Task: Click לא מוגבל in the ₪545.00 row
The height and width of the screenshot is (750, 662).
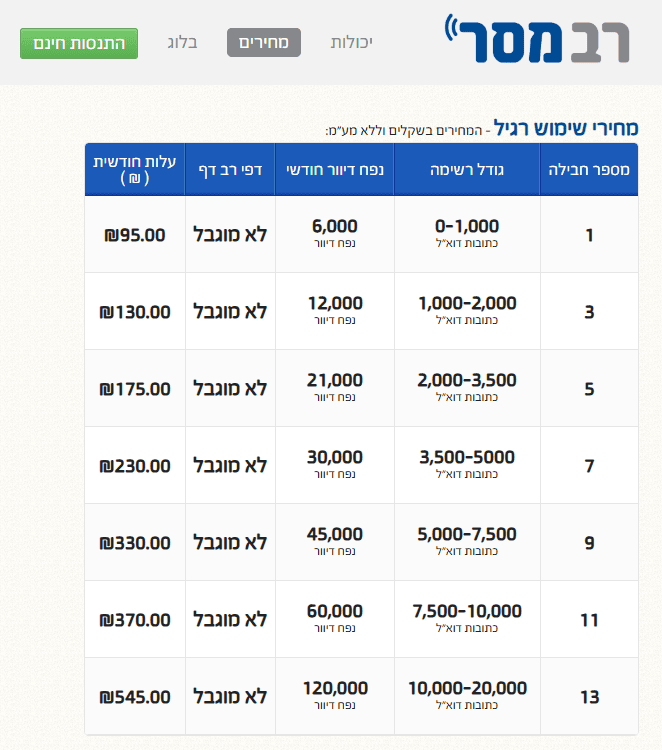Action: click(x=230, y=696)
